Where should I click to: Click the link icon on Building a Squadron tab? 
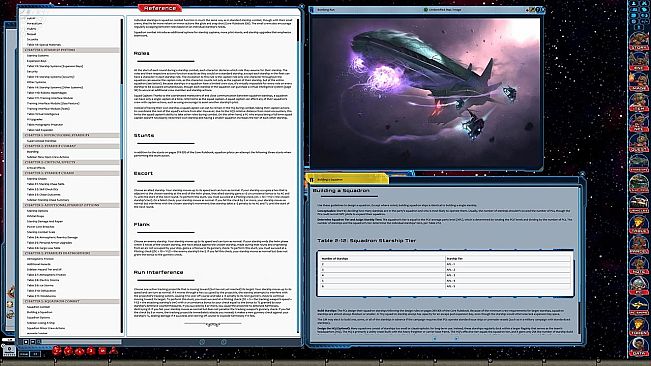311,180
